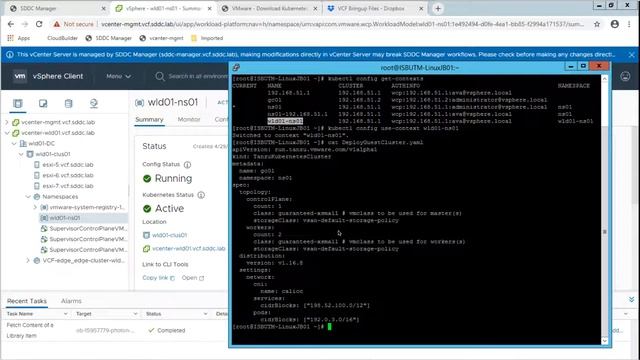Screen dimensions: 640x360
Task: Click the Completed task status text
Action: click(x=171, y=330)
